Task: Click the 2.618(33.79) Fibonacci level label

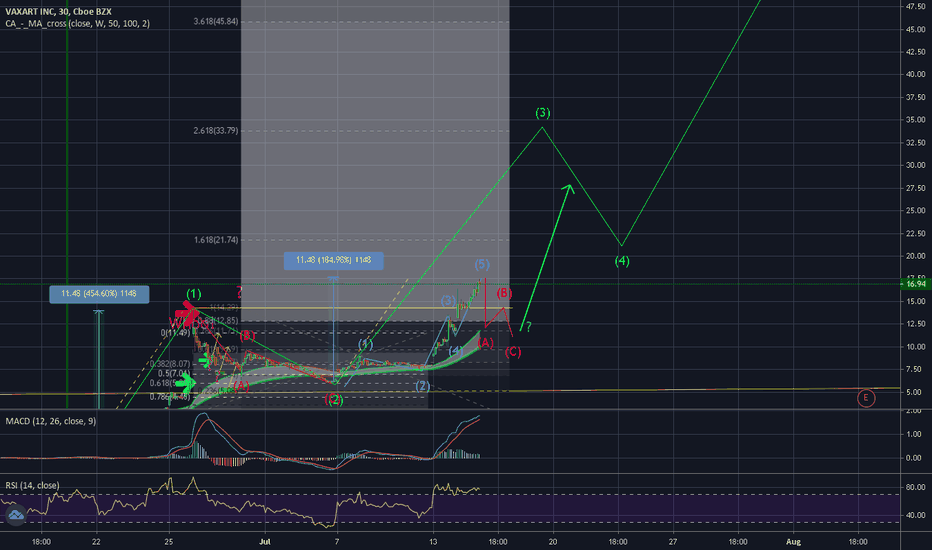Action: pos(216,131)
